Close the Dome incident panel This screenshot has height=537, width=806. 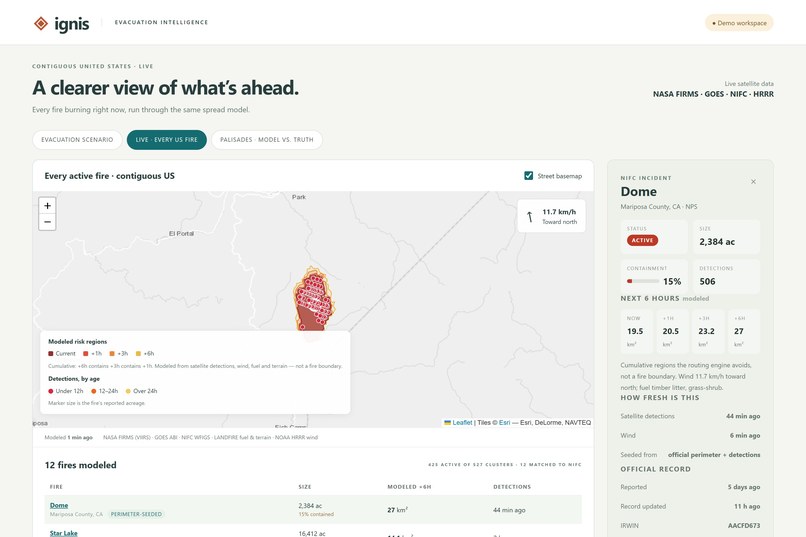click(753, 181)
